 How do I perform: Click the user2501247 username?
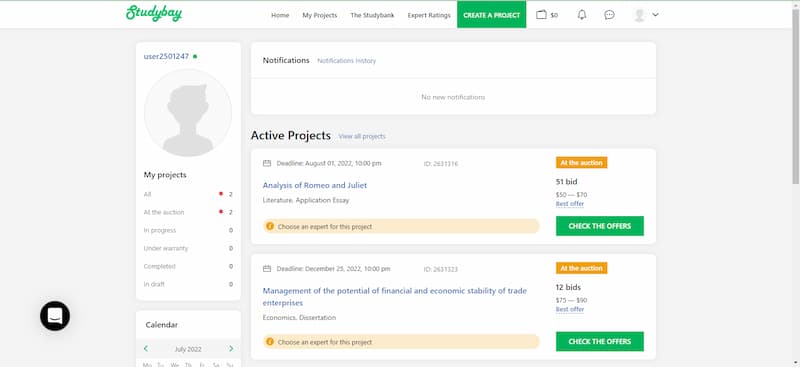point(166,56)
